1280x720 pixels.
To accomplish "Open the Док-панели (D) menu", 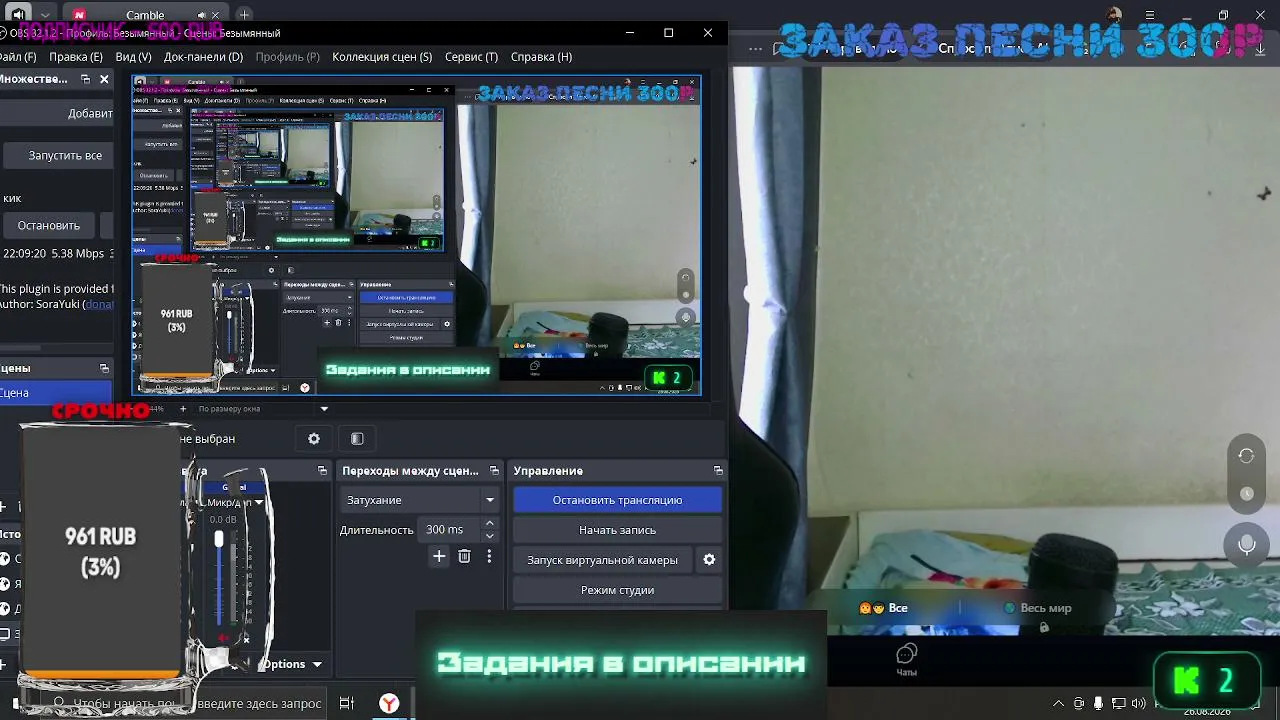I will pos(203,57).
